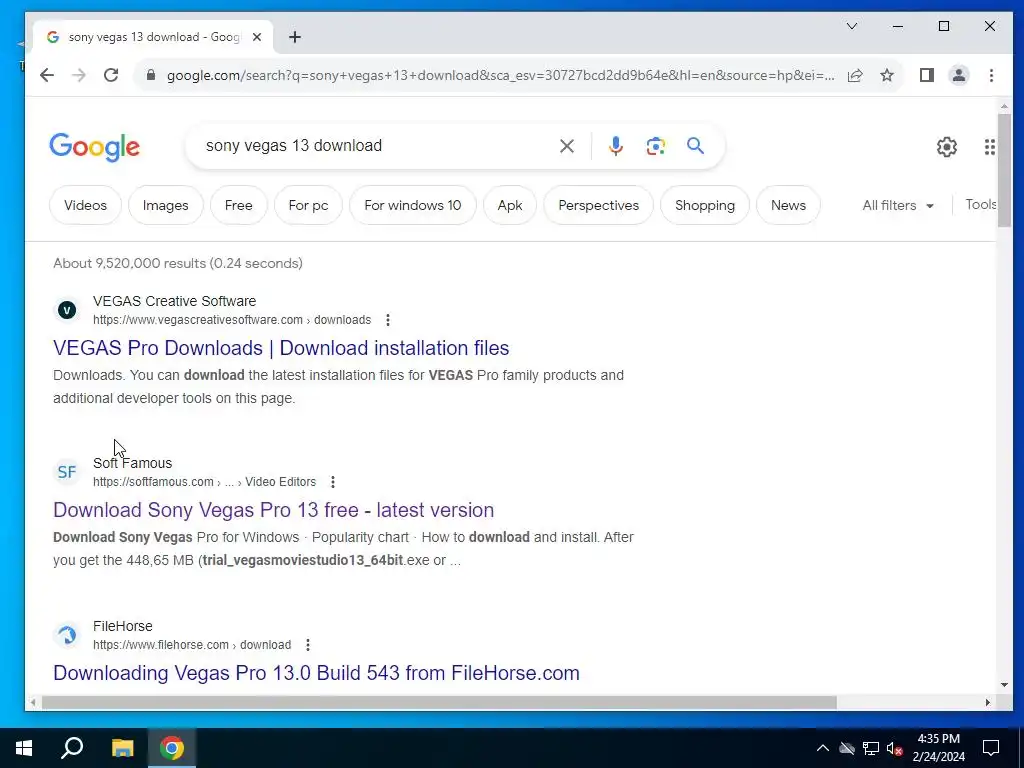Filter results by Images
The width and height of the screenshot is (1024, 768).
pyautogui.click(x=166, y=205)
